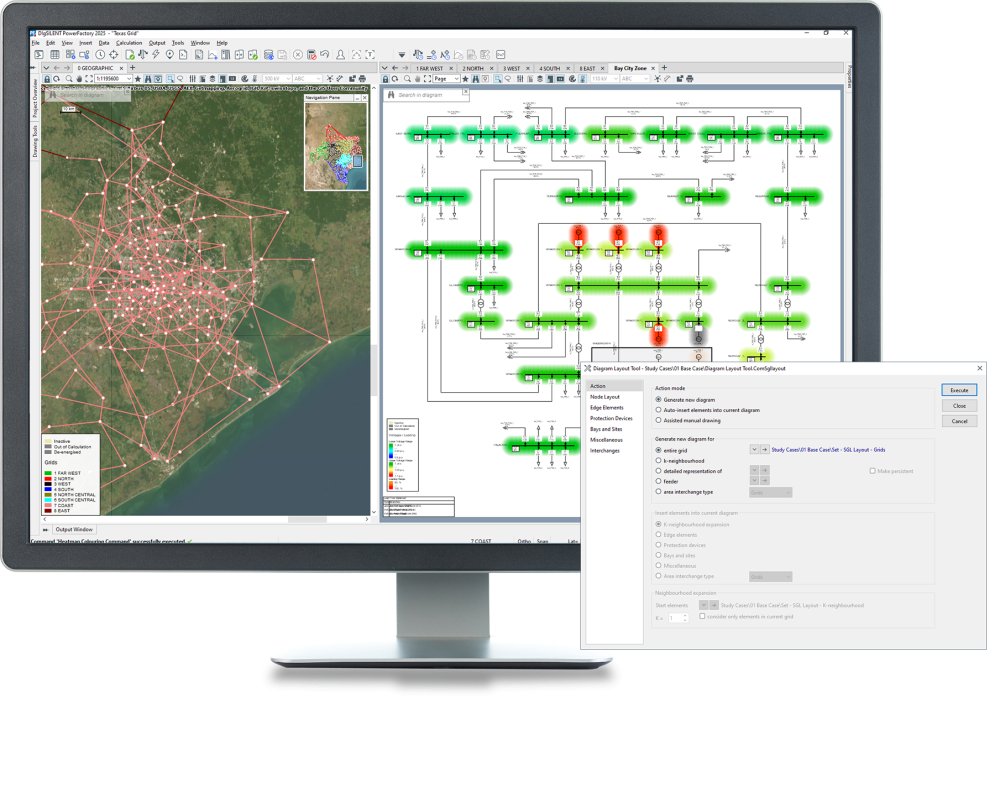Click the break/stop circled X icon
Image resolution: width=1000 pixels, height=788 pixels.
297,55
